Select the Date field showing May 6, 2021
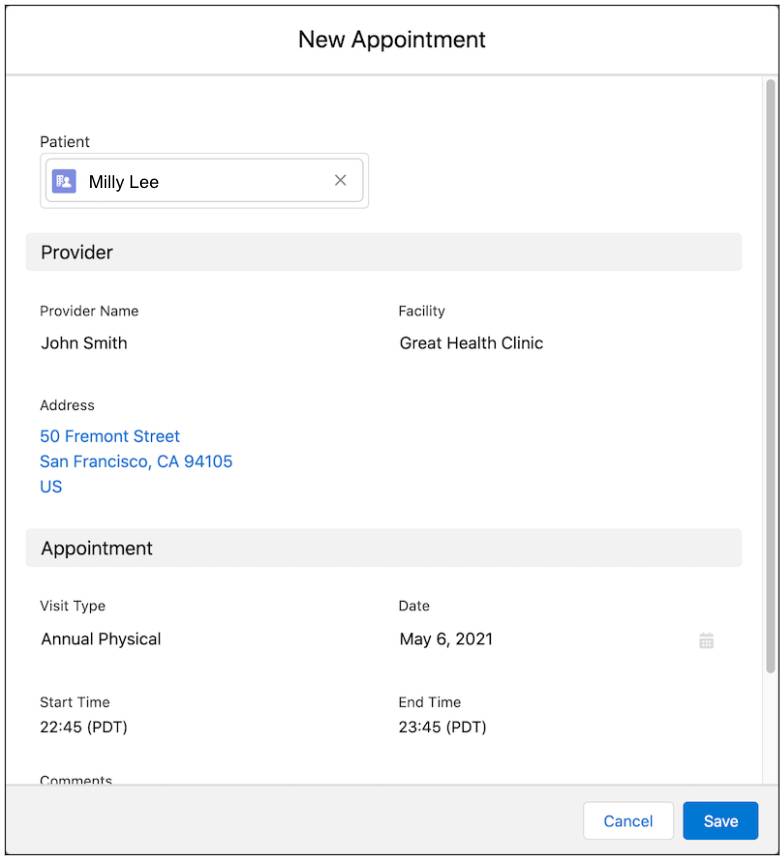The image size is (784, 860). pyautogui.click(x=447, y=640)
